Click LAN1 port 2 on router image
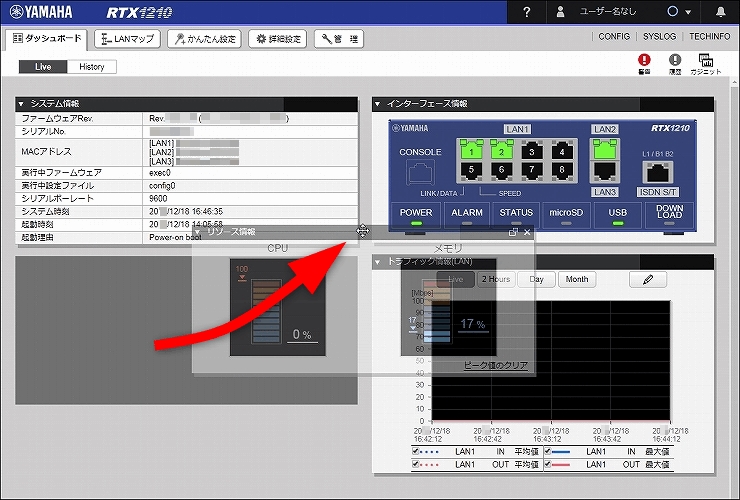740x500 pixels. 501,149
